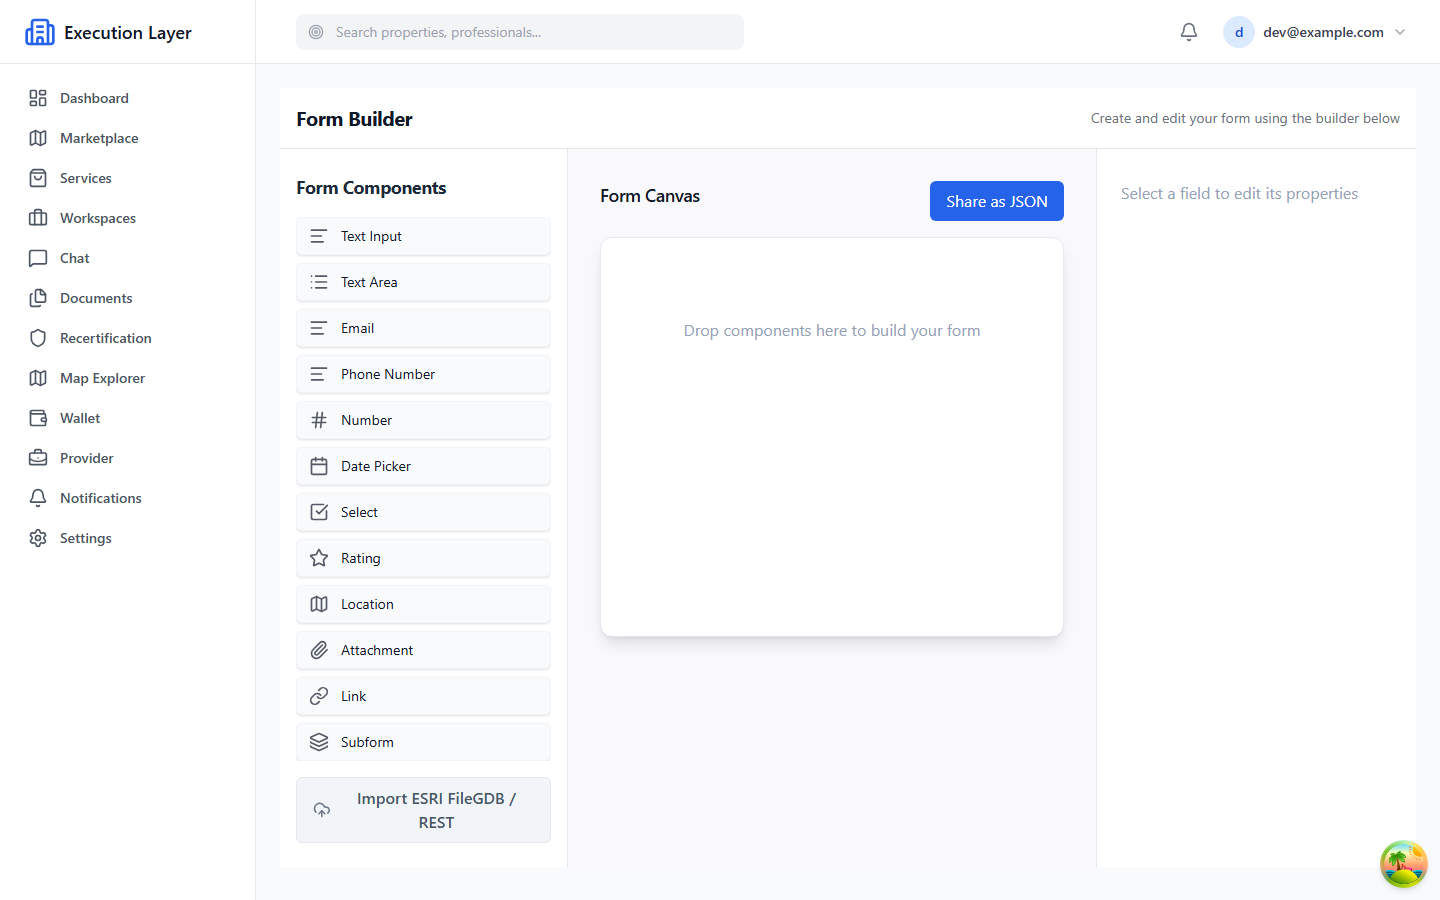This screenshot has width=1440, height=900.
Task: Select the Text Area component
Action: pos(423,282)
